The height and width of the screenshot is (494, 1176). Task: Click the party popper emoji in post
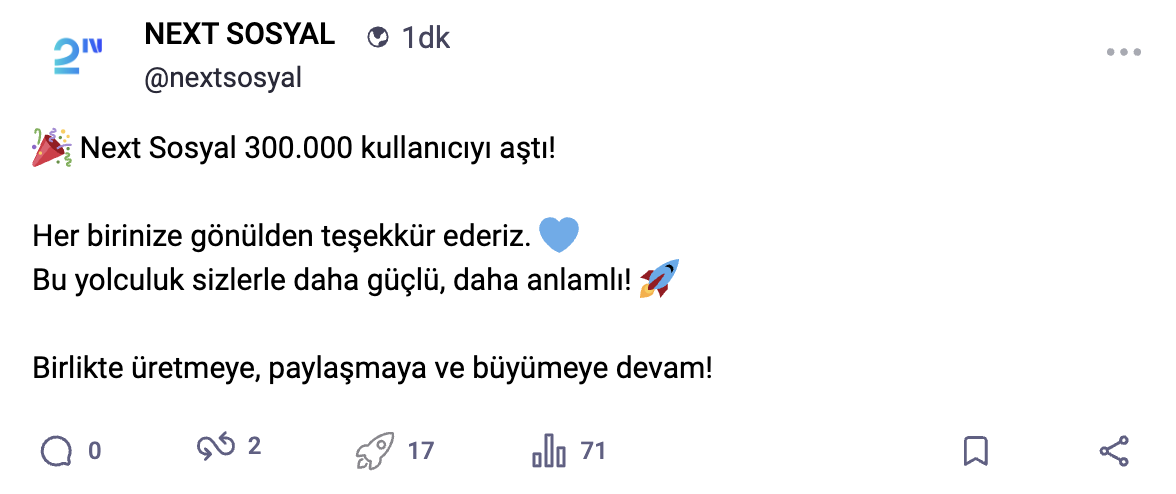pyautogui.click(x=52, y=149)
